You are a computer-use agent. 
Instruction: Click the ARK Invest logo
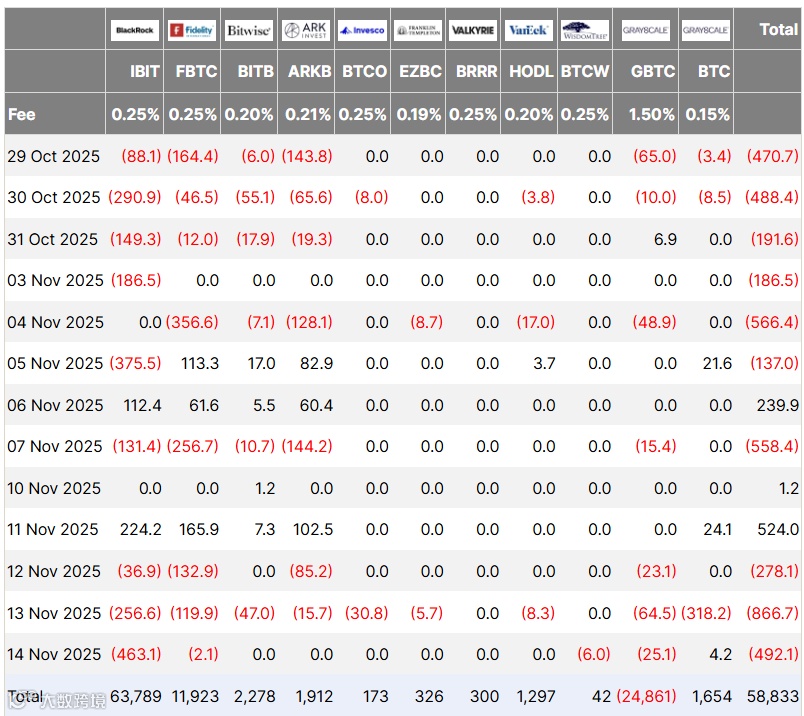[306, 30]
